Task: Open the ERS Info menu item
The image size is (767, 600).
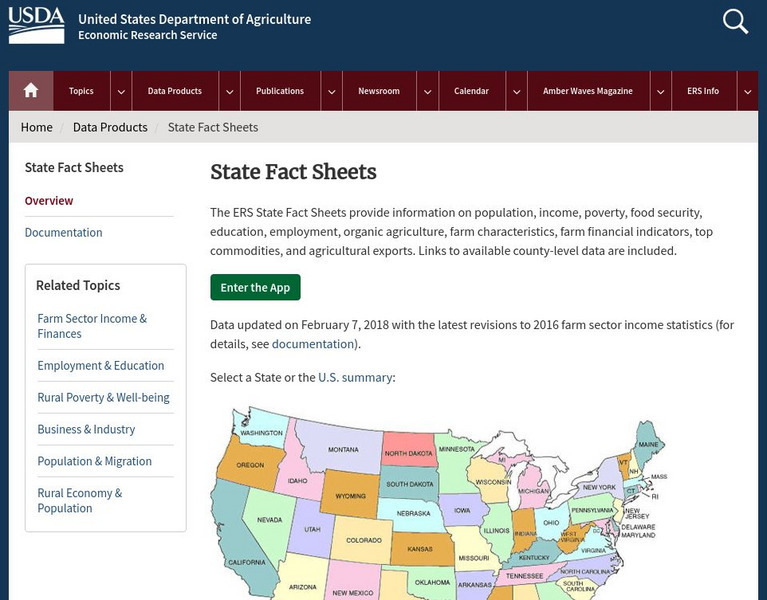Action: click(x=703, y=91)
